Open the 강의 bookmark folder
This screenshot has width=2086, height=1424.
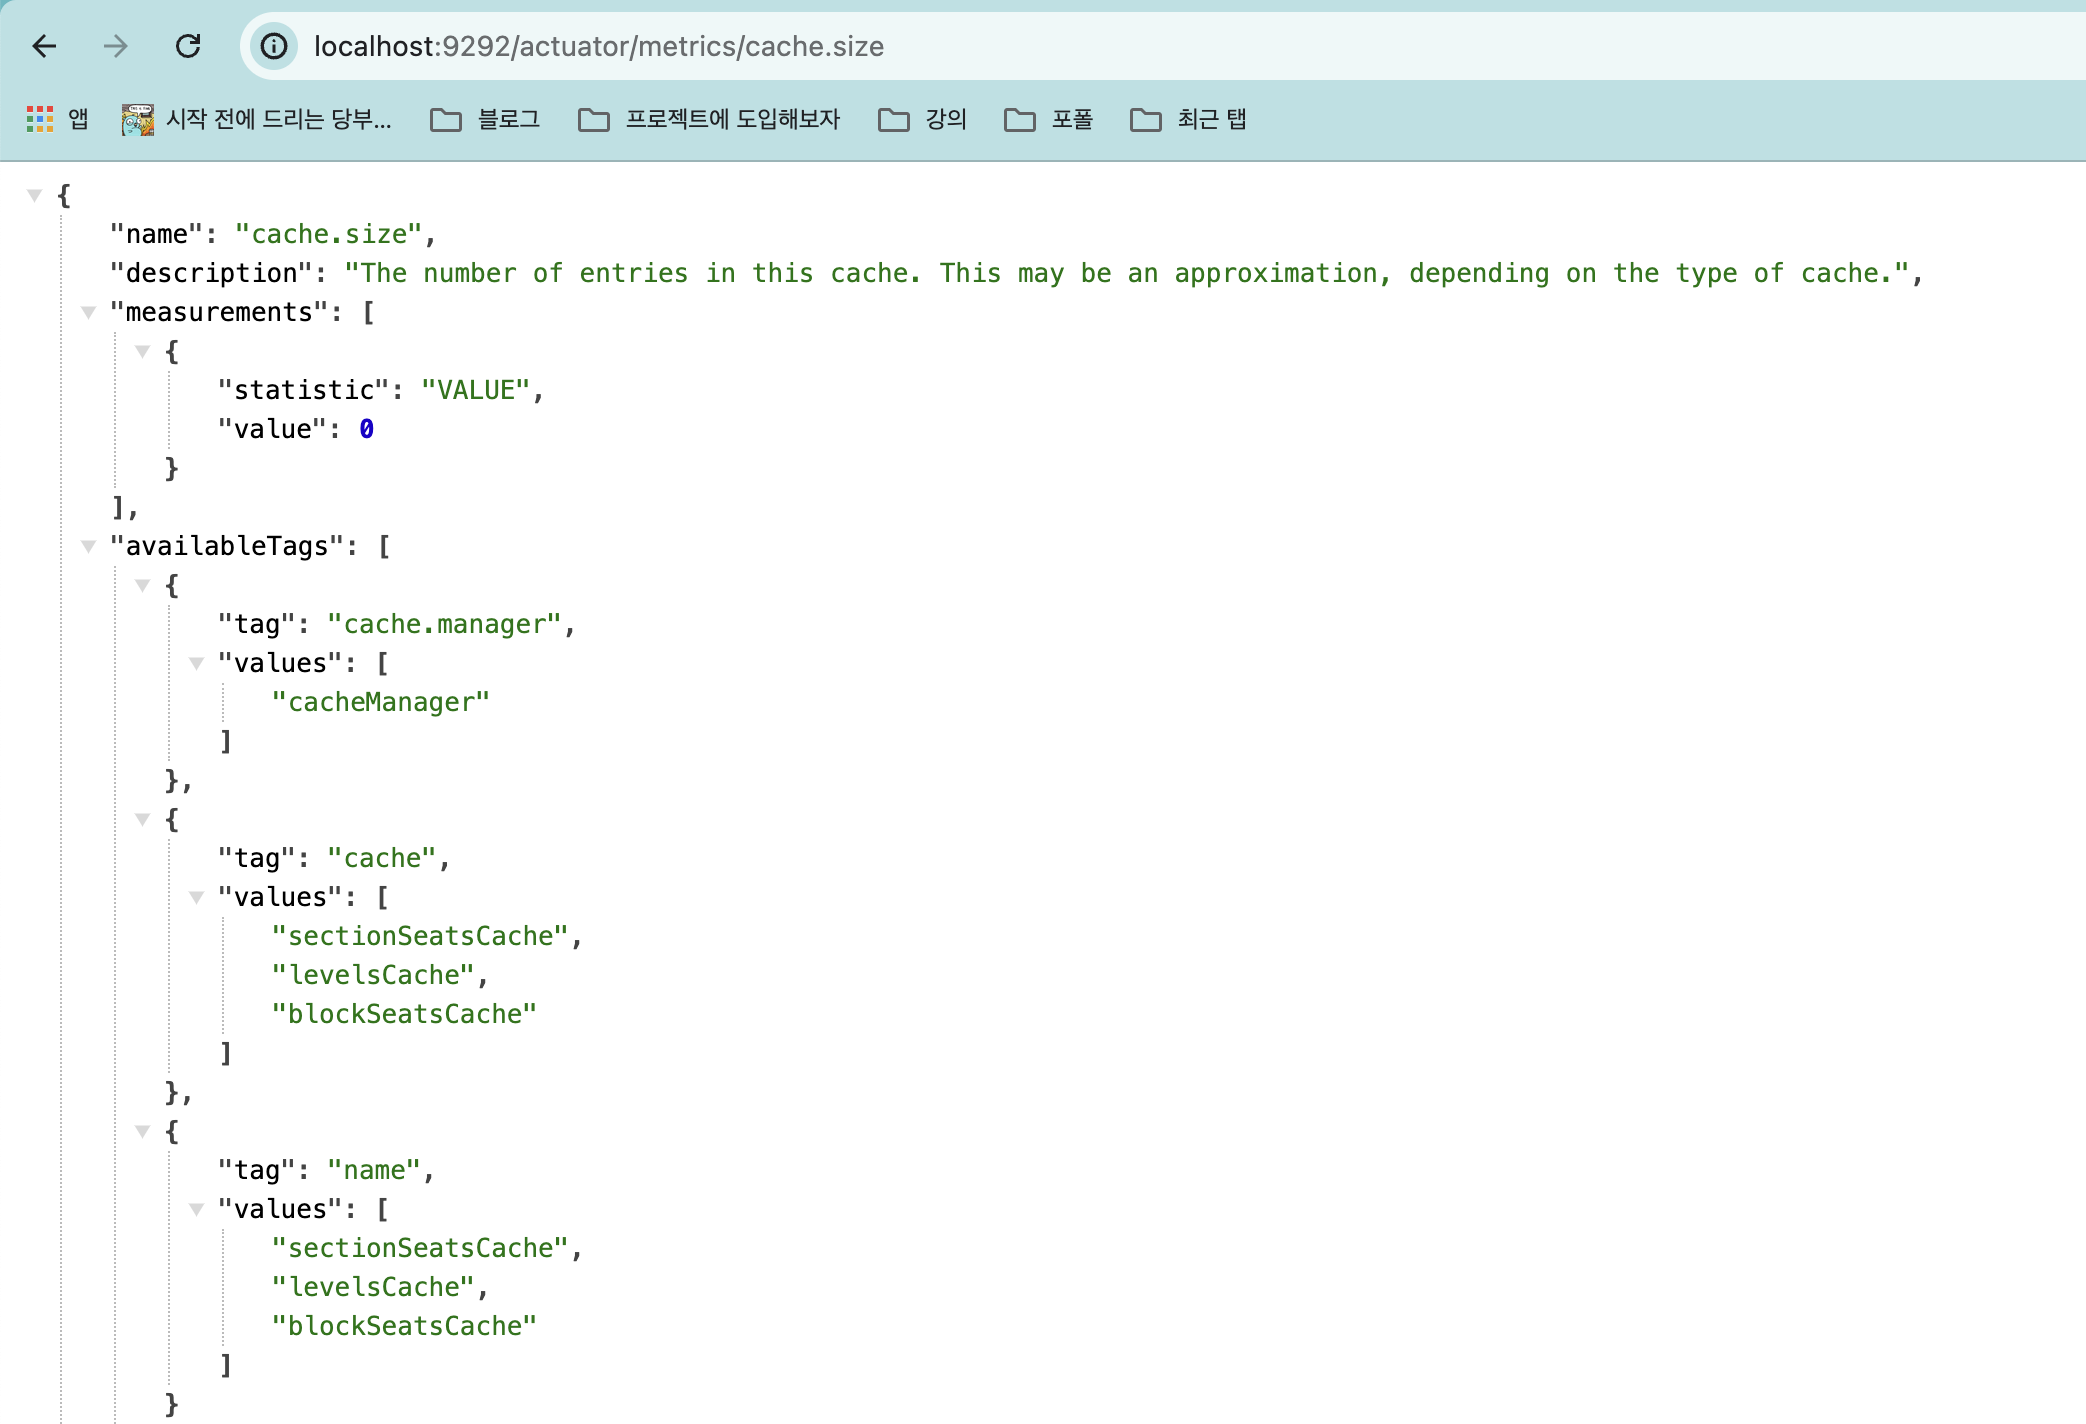click(x=922, y=119)
